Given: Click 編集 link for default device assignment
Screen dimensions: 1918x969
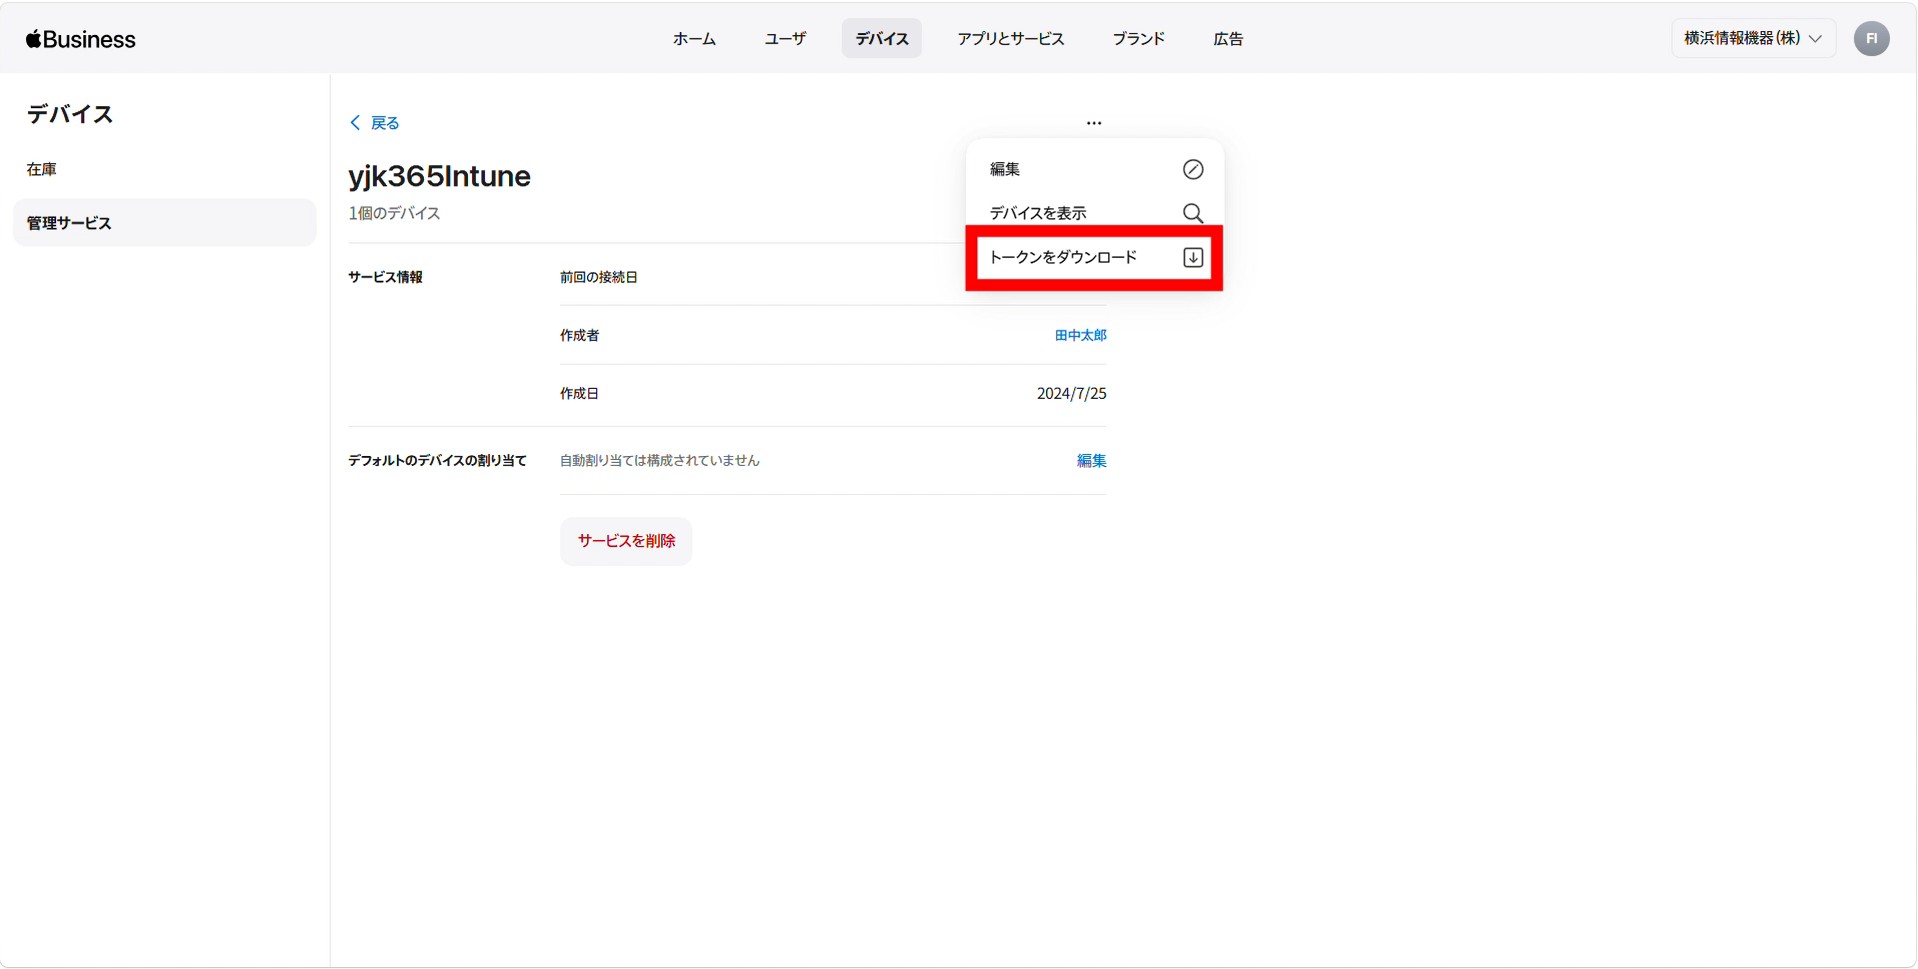Looking at the screenshot, I should point(1092,461).
